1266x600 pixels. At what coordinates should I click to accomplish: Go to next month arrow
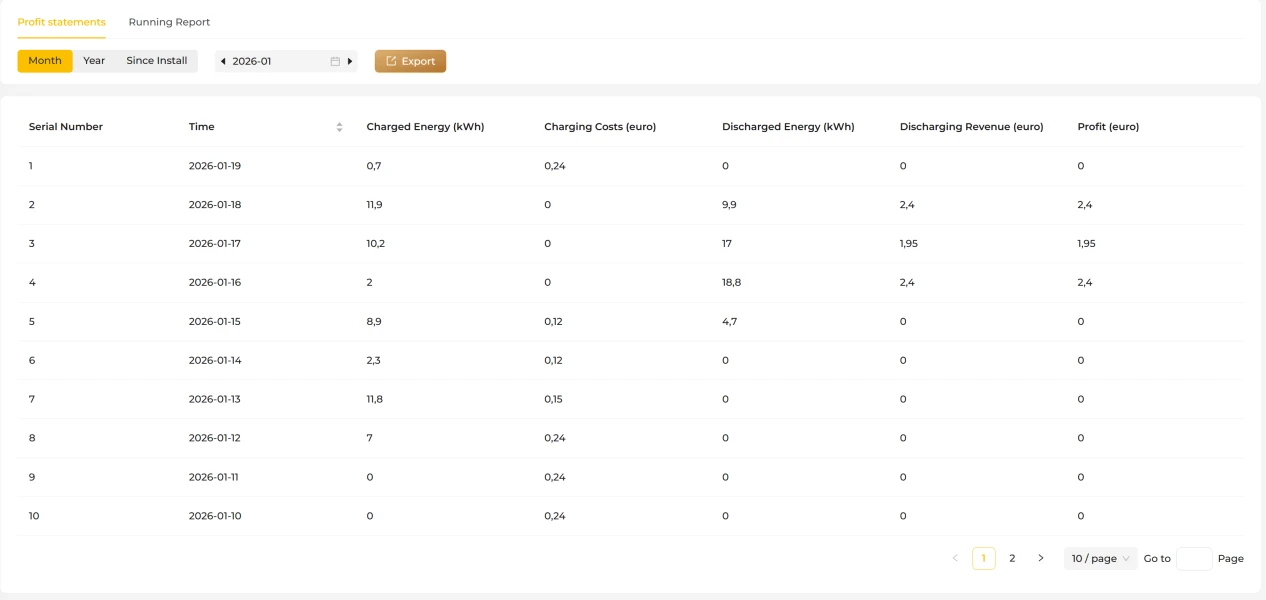pyautogui.click(x=350, y=61)
